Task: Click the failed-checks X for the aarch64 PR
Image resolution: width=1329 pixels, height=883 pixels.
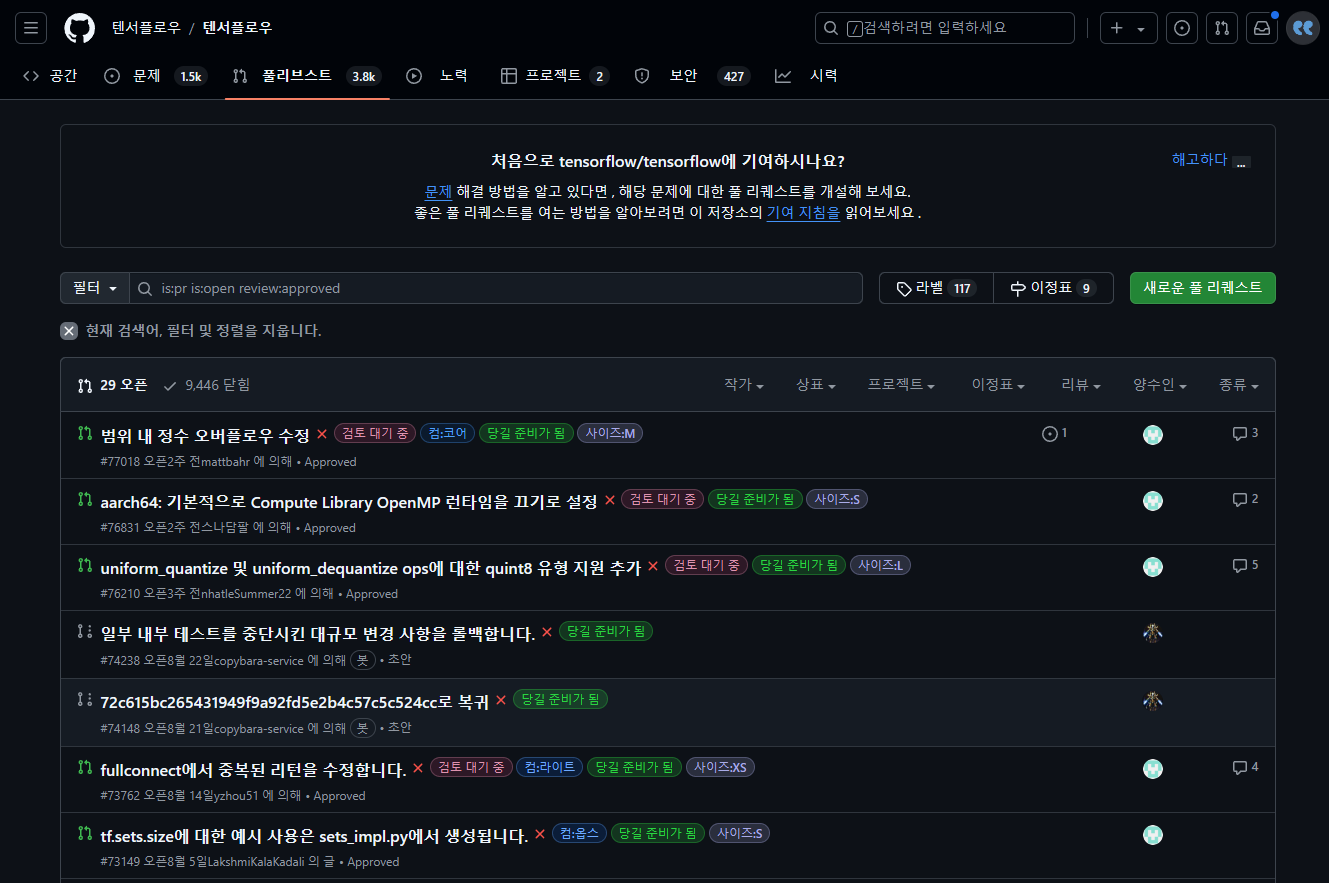Action: (610, 500)
